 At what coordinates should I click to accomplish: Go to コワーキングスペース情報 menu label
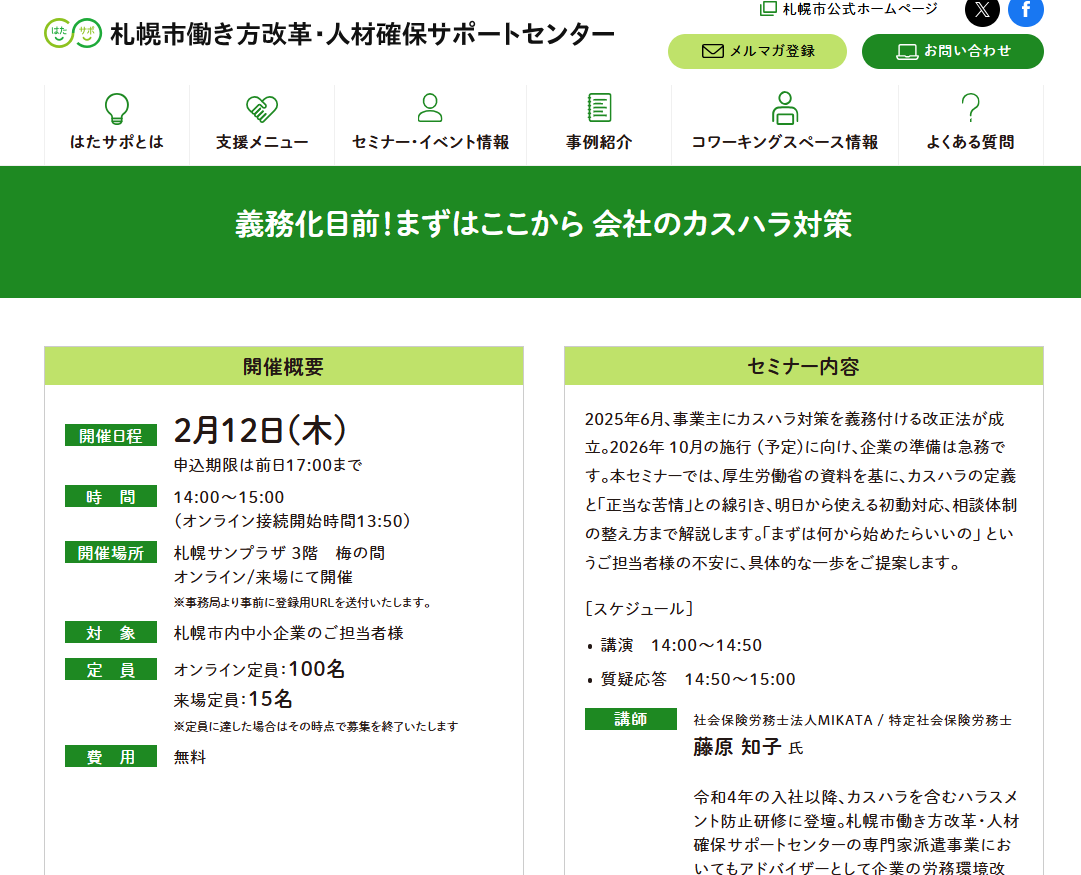click(x=785, y=142)
